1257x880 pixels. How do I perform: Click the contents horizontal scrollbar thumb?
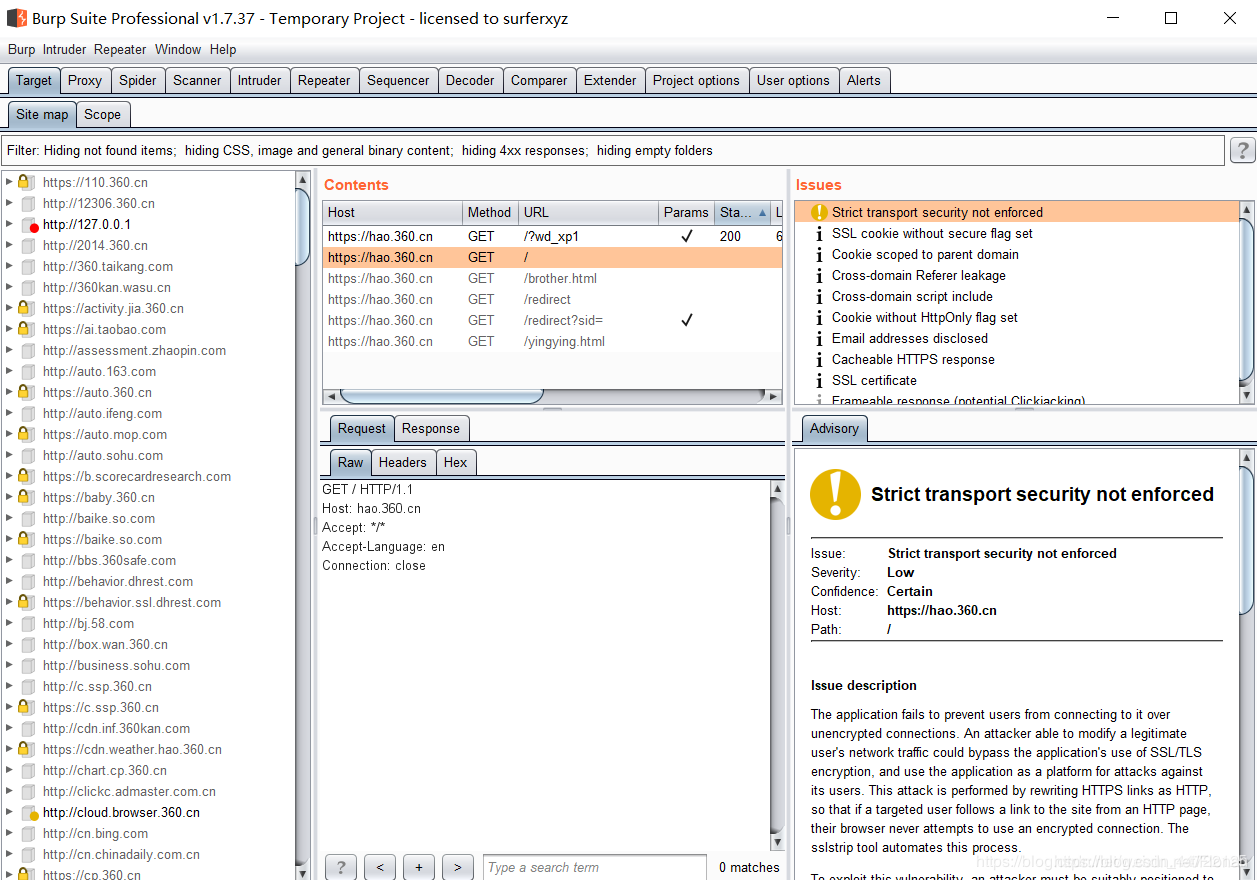(x=443, y=396)
